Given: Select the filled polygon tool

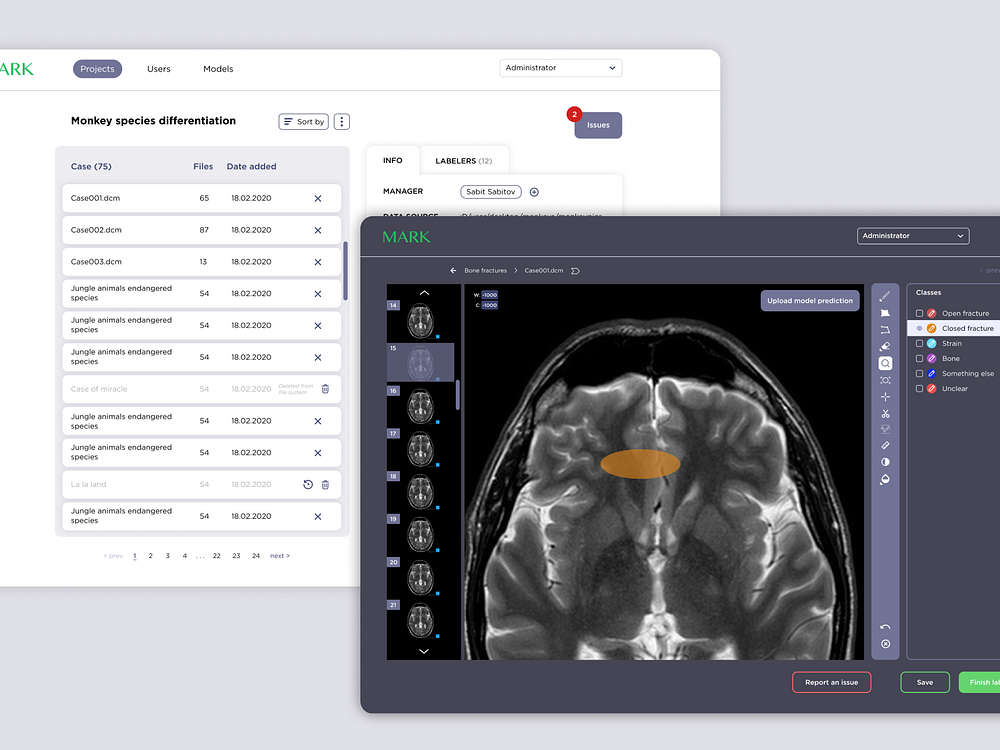Looking at the screenshot, I should 885,313.
